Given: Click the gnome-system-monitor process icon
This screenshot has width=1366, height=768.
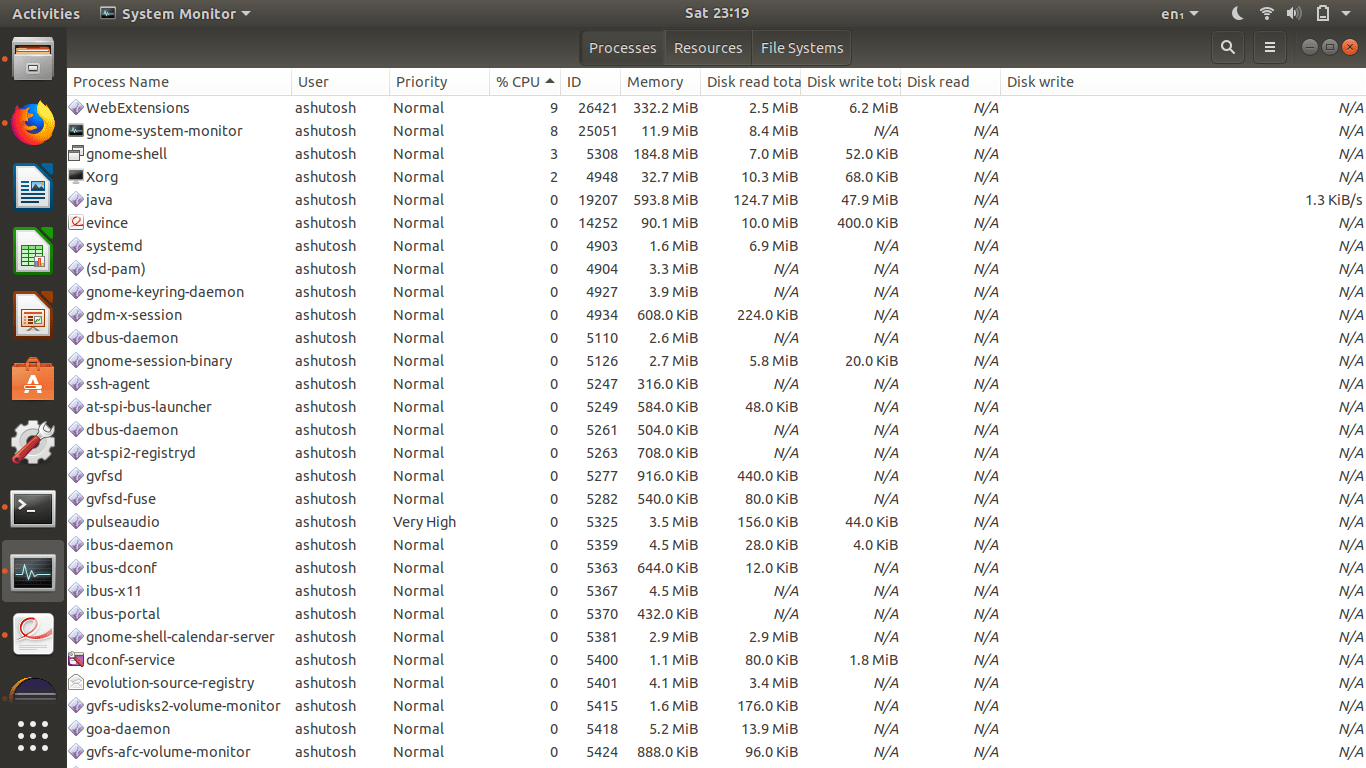Looking at the screenshot, I should pos(76,130).
